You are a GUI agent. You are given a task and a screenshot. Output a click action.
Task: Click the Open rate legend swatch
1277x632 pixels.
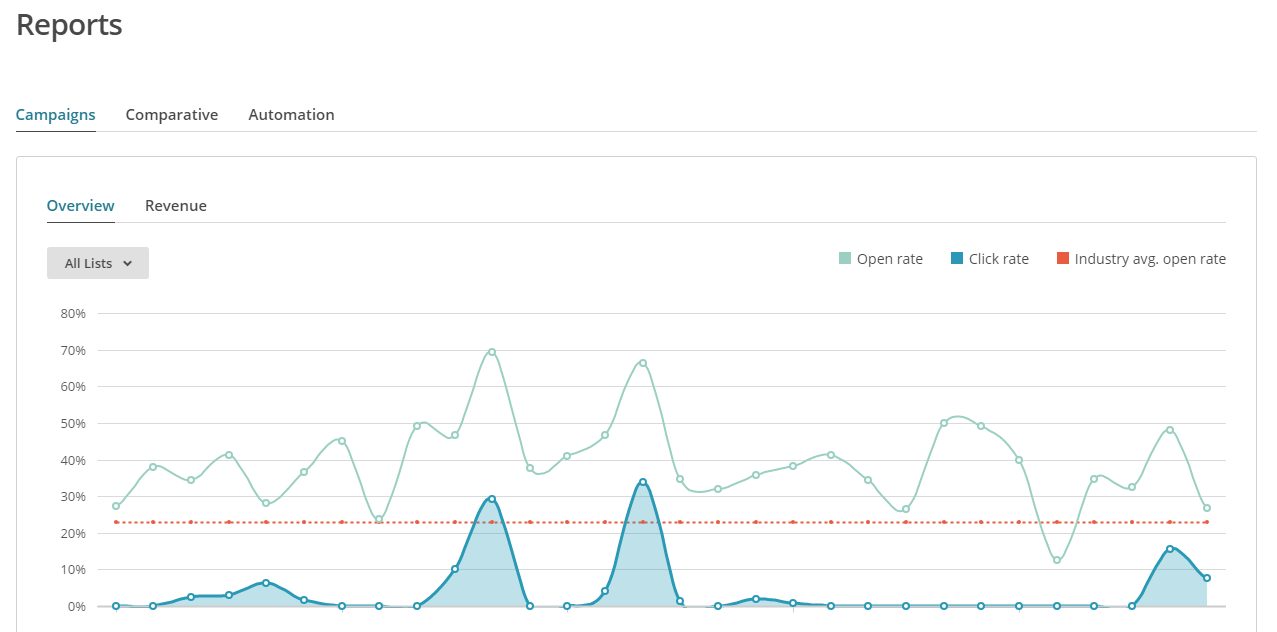(x=845, y=259)
